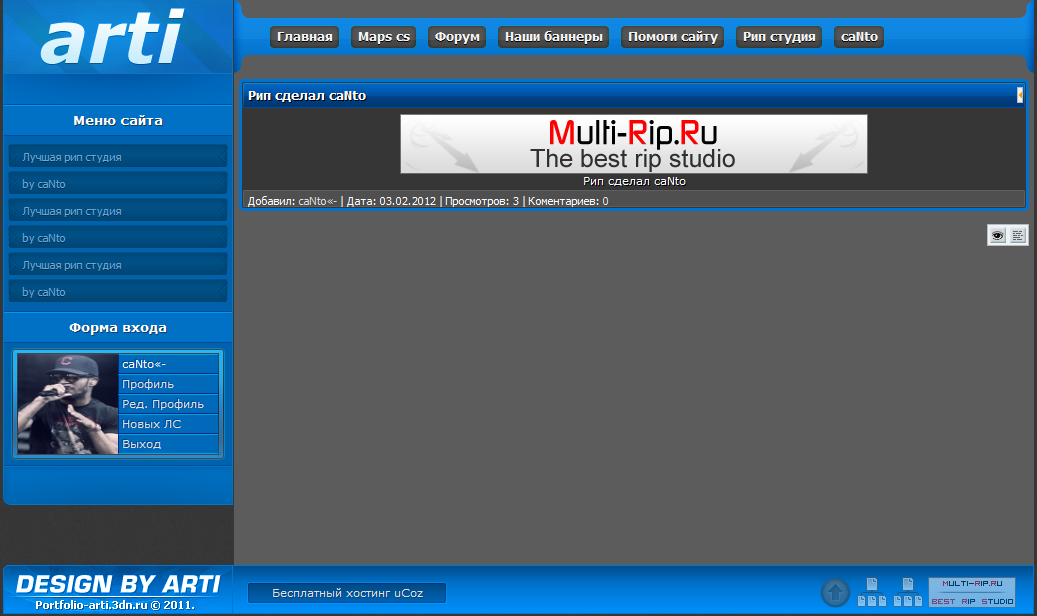The height and width of the screenshot is (616, 1037).
Task: Click the caNto top navigation button
Action: pyautogui.click(x=859, y=37)
